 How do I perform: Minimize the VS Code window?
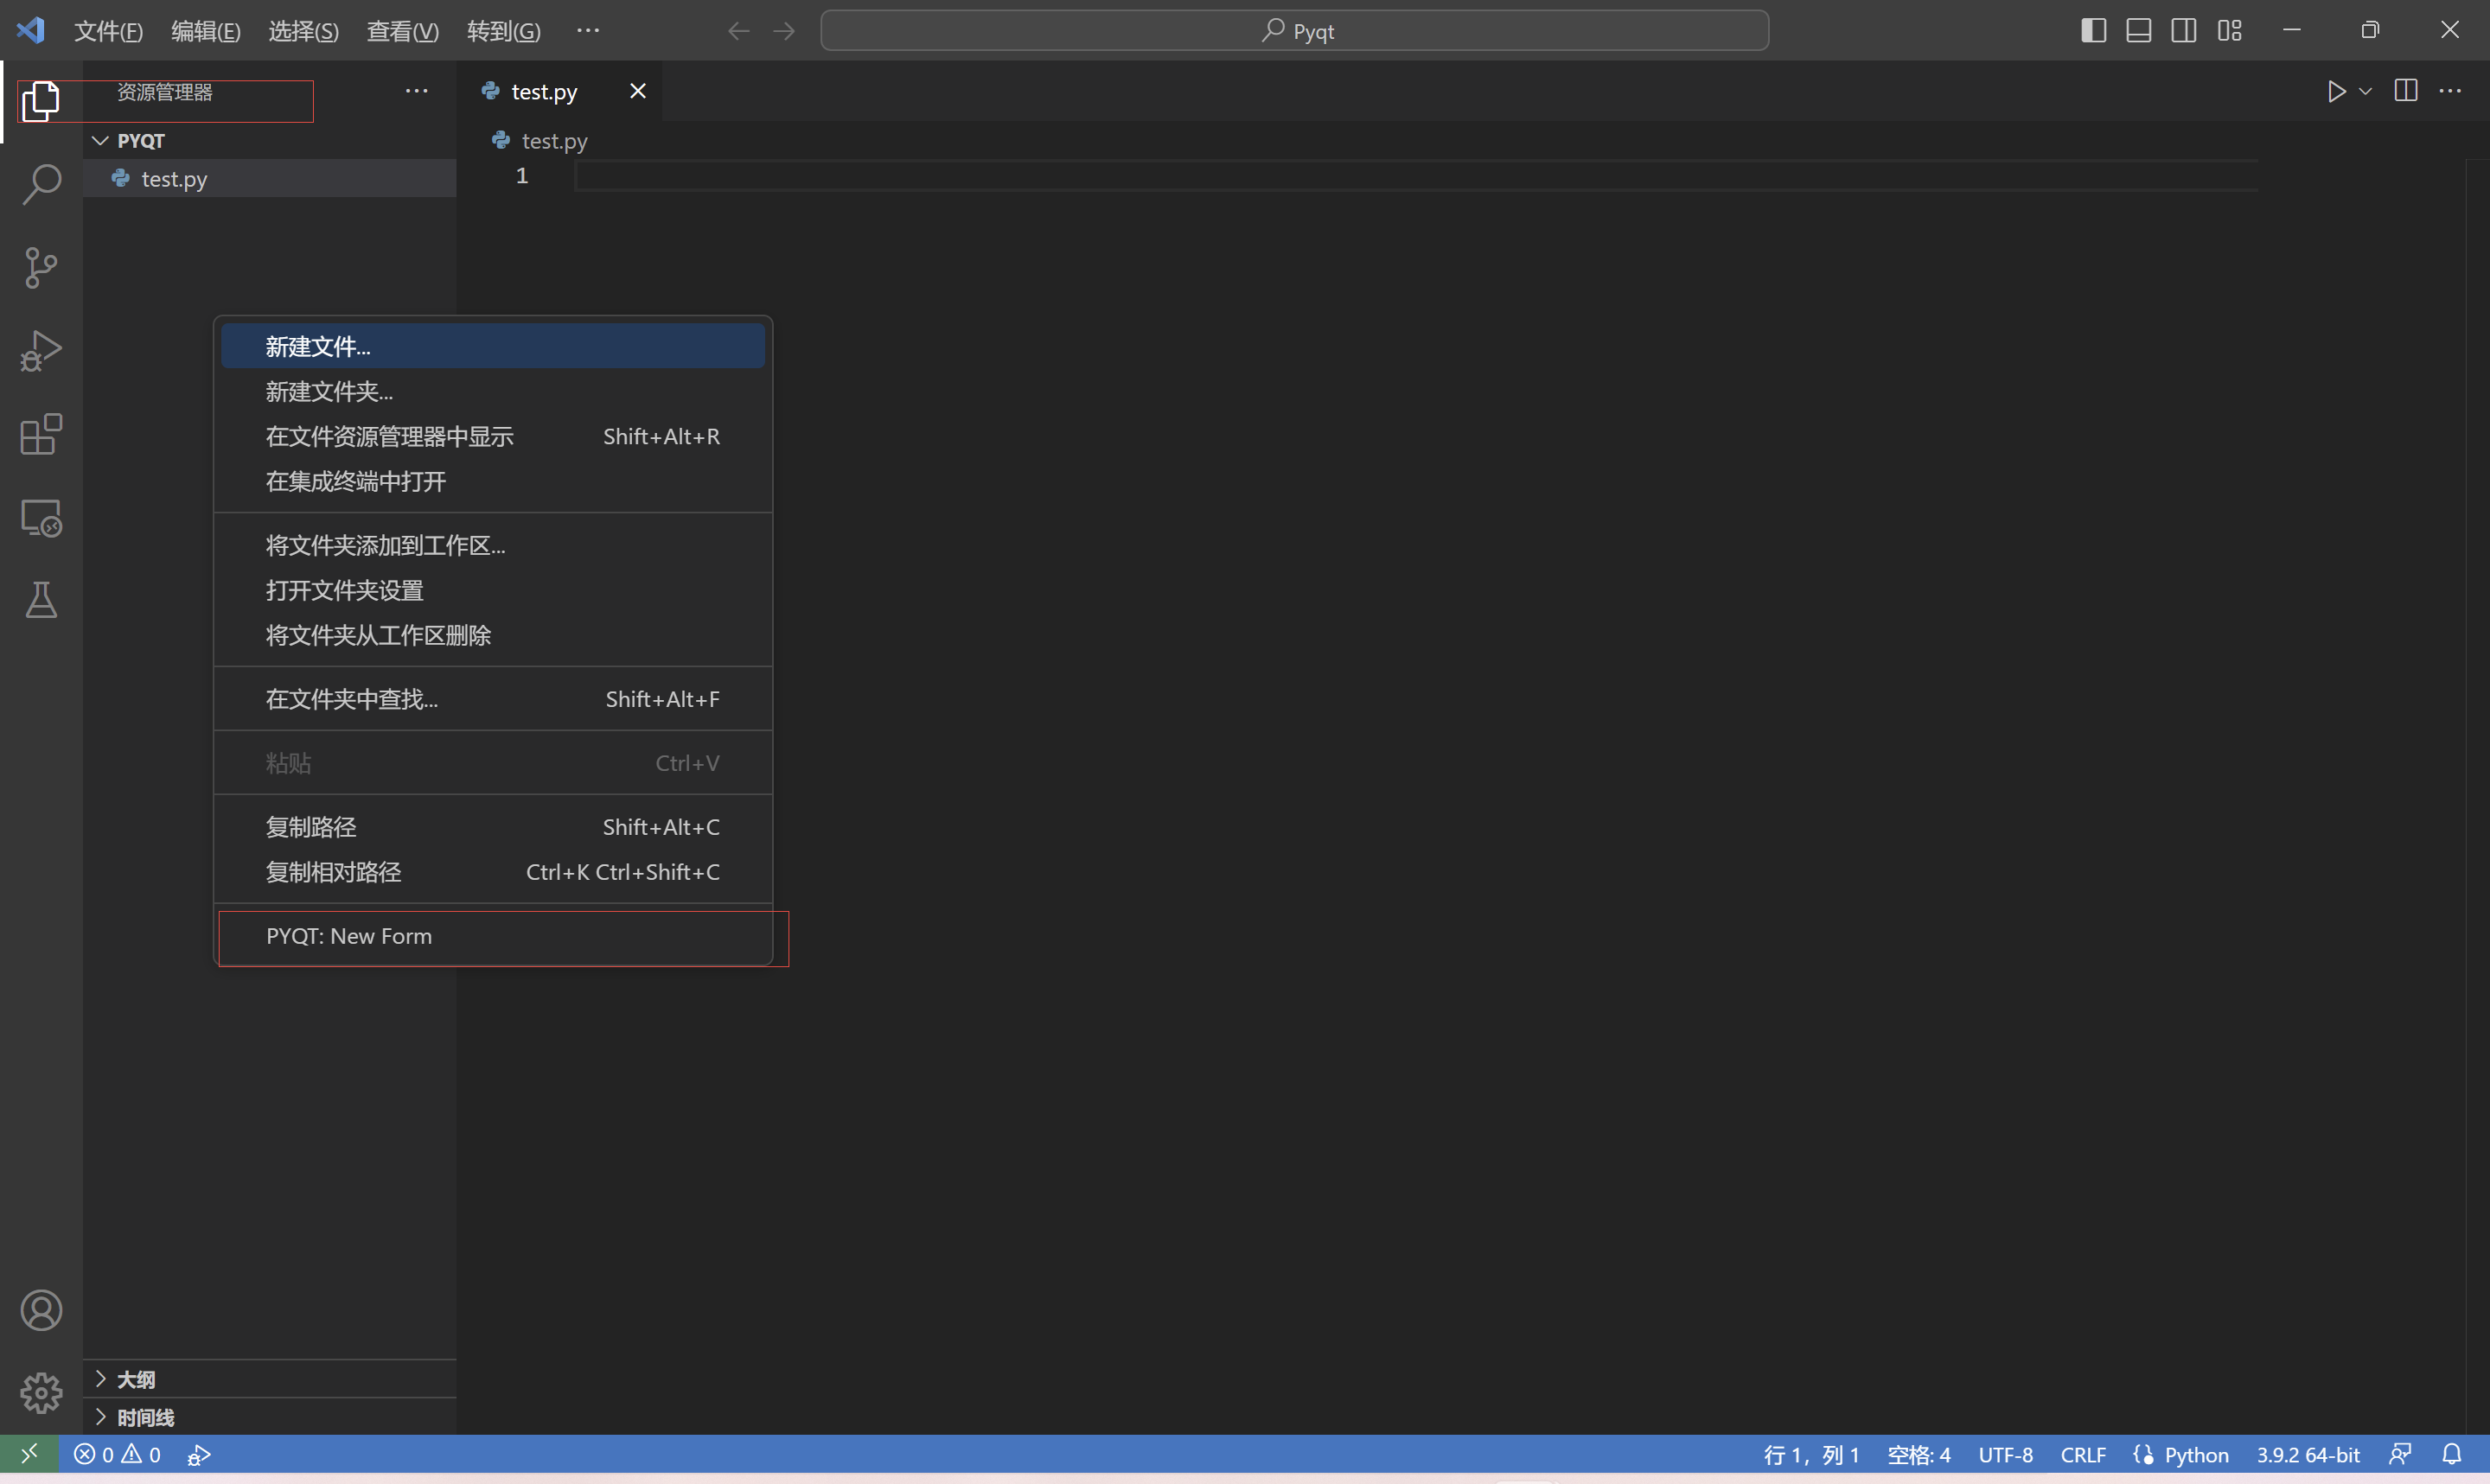pos(2292,30)
